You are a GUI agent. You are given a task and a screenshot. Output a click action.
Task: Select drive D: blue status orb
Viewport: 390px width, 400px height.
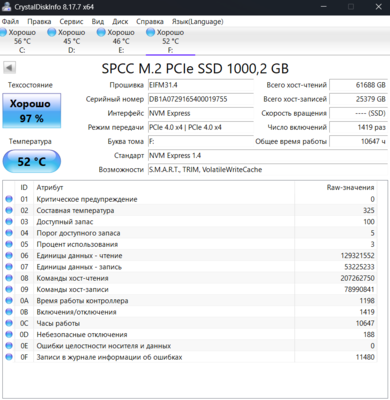point(52,32)
